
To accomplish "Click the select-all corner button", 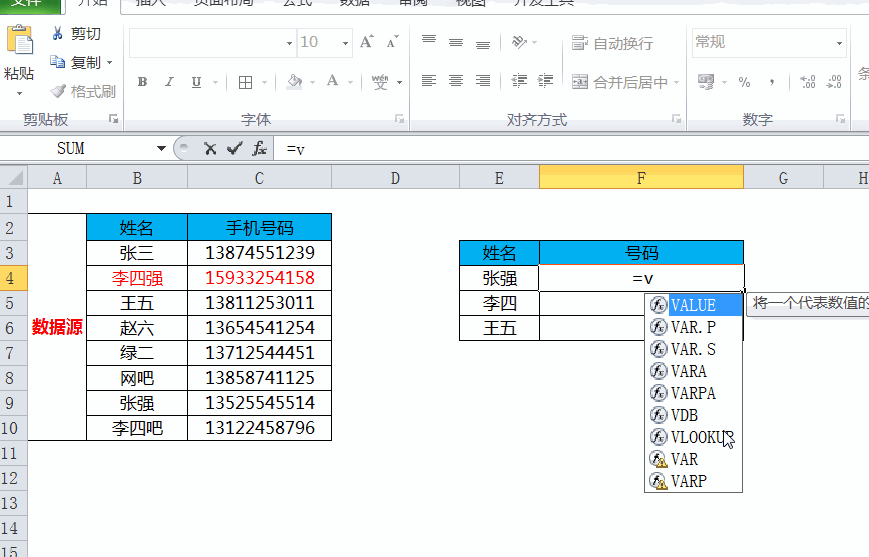I will coord(14,178).
